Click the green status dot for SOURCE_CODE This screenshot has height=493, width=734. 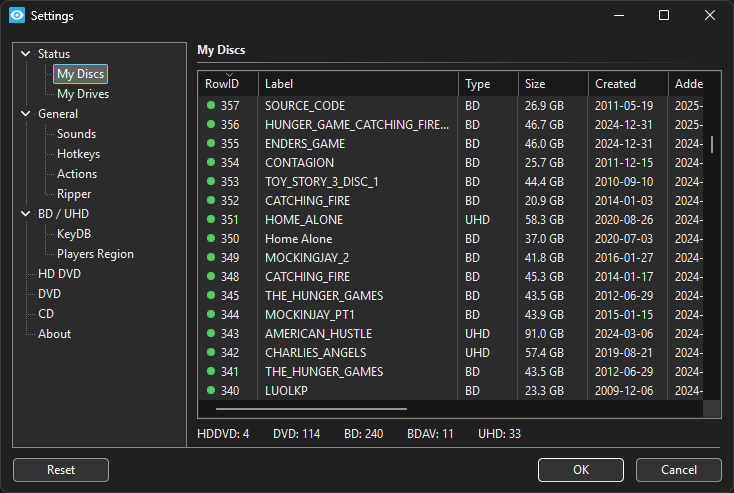(x=211, y=105)
